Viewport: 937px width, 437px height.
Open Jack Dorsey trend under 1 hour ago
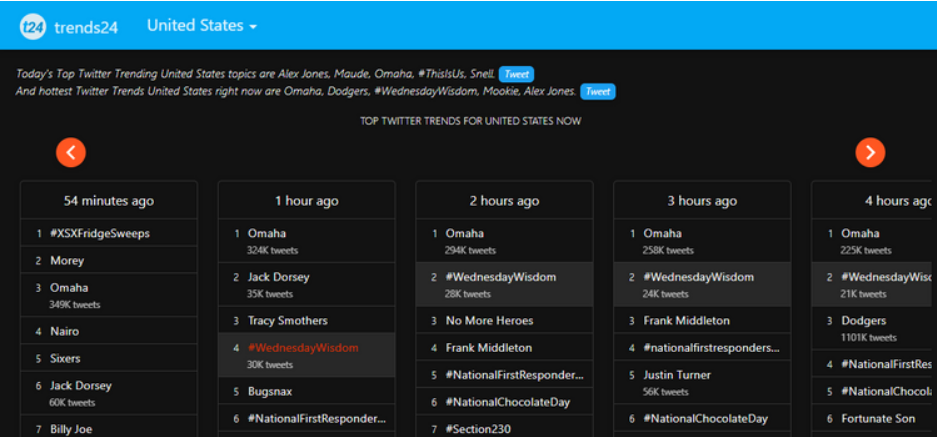click(x=278, y=277)
